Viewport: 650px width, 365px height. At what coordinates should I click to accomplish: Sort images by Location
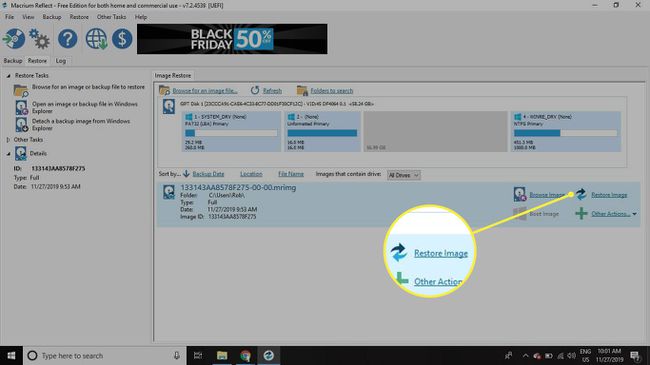[251, 174]
